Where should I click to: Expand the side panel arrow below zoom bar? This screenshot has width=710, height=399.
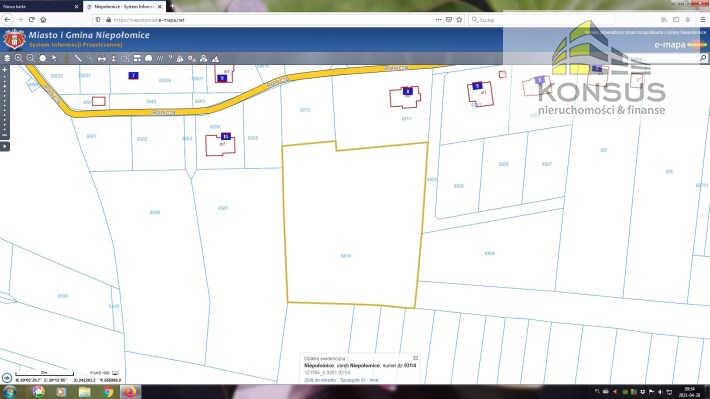click(x=5, y=146)
